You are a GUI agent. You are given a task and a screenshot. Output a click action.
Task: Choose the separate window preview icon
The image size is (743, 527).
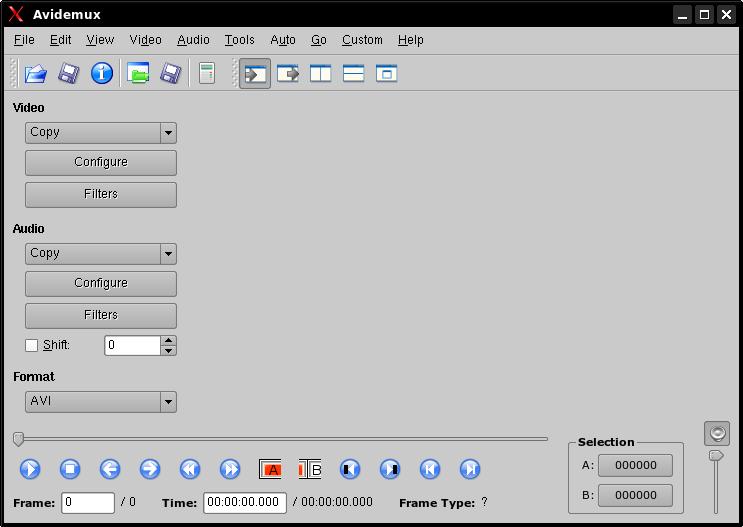pos(386,73)
